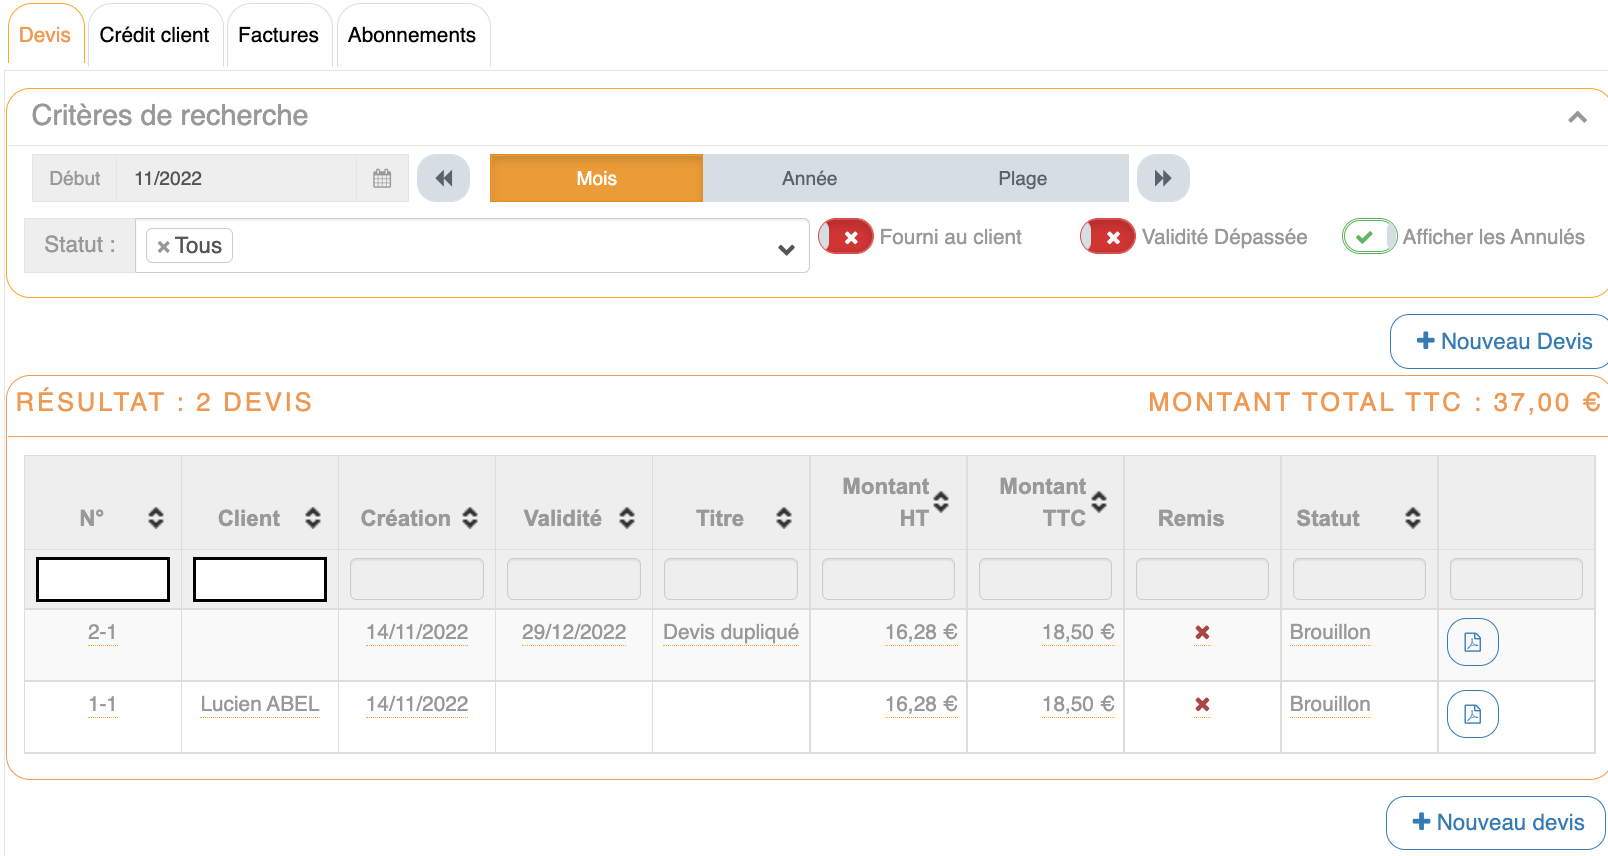The image size is (1608, 856).
Task: Open PDF for quote 1-1
Action: 1472,714
